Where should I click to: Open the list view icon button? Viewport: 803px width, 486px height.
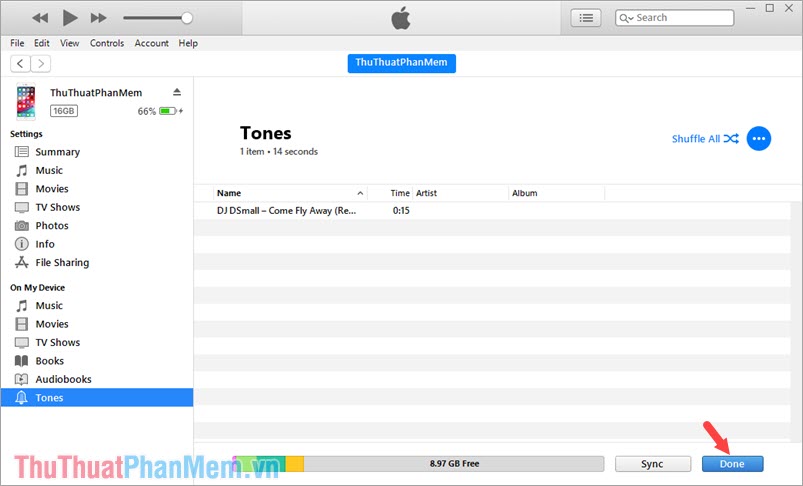[x=586, y=18]
